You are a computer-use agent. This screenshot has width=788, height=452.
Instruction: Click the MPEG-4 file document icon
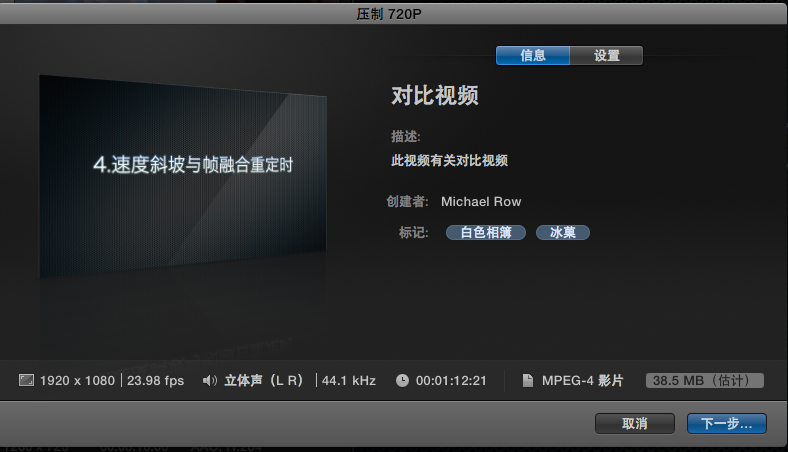pyautogui.click(x=527, y=381)
